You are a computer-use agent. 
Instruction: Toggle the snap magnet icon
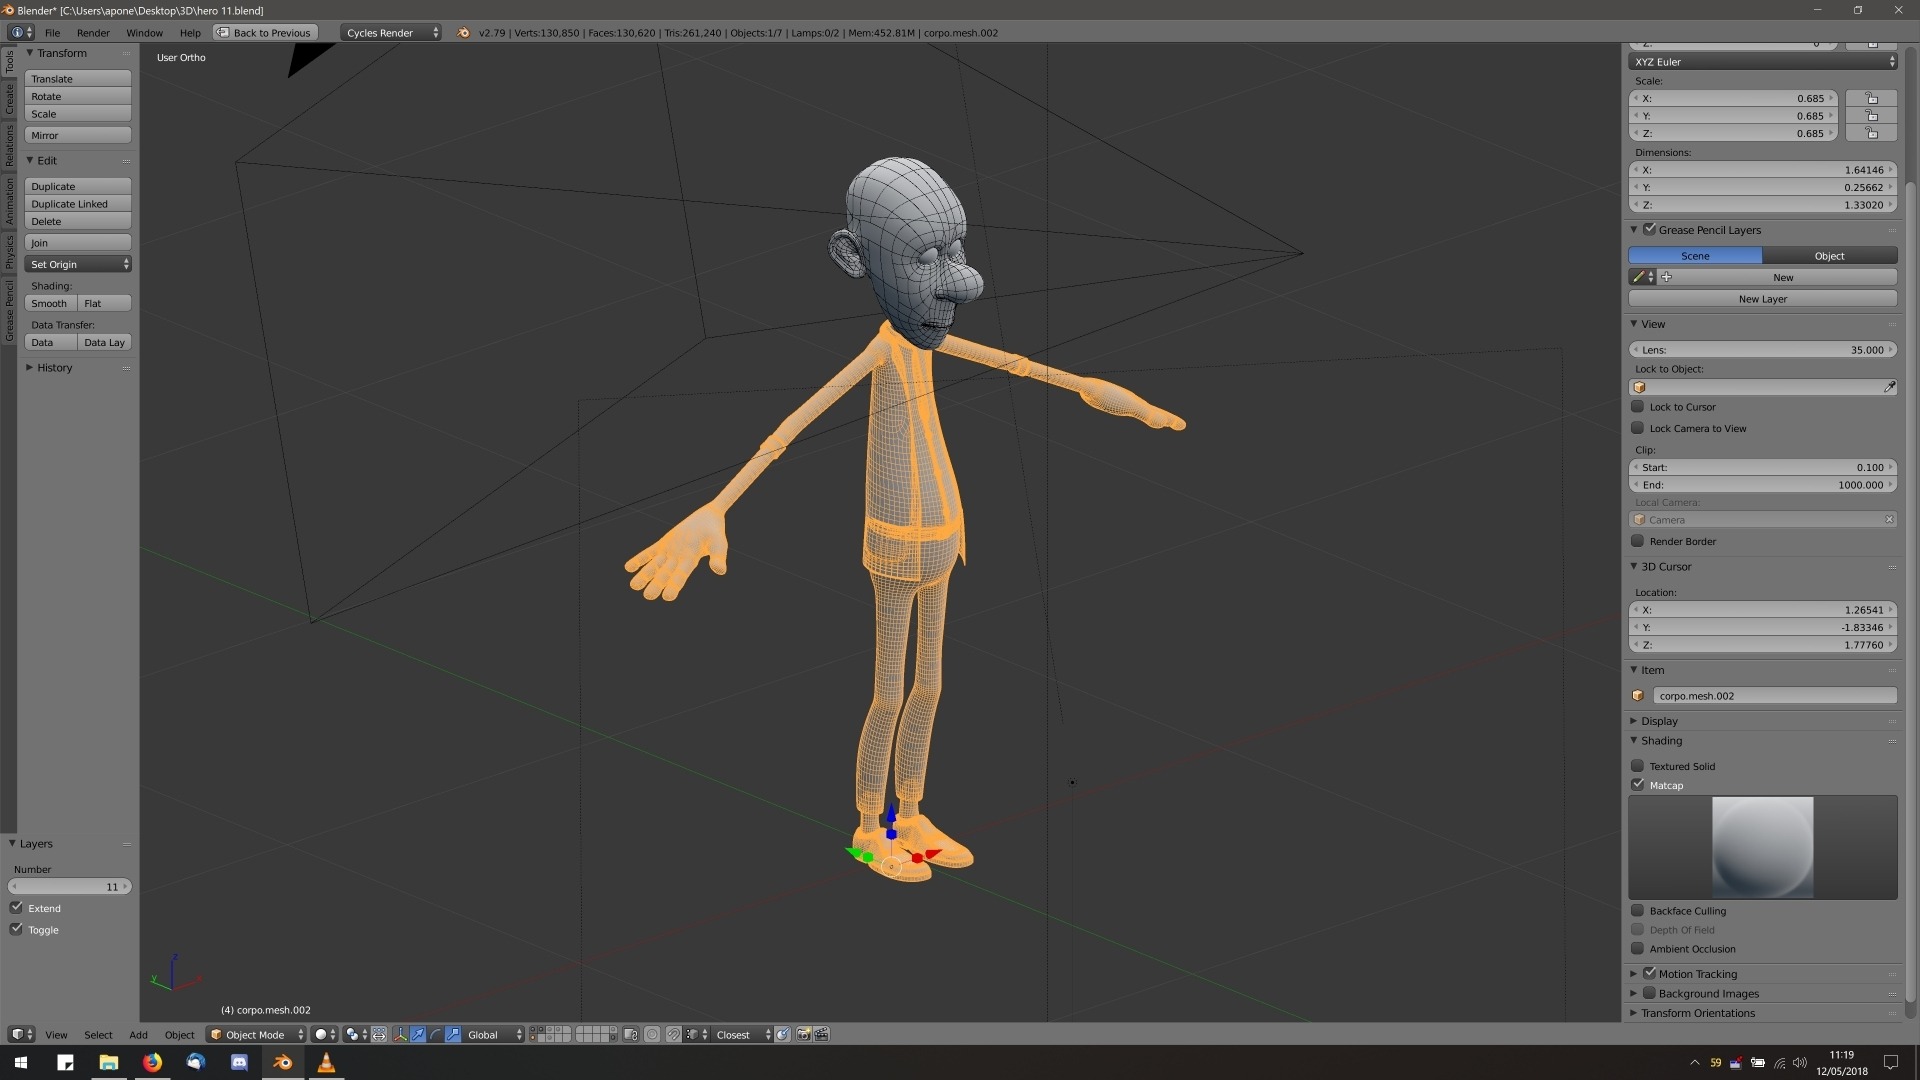674,1035
